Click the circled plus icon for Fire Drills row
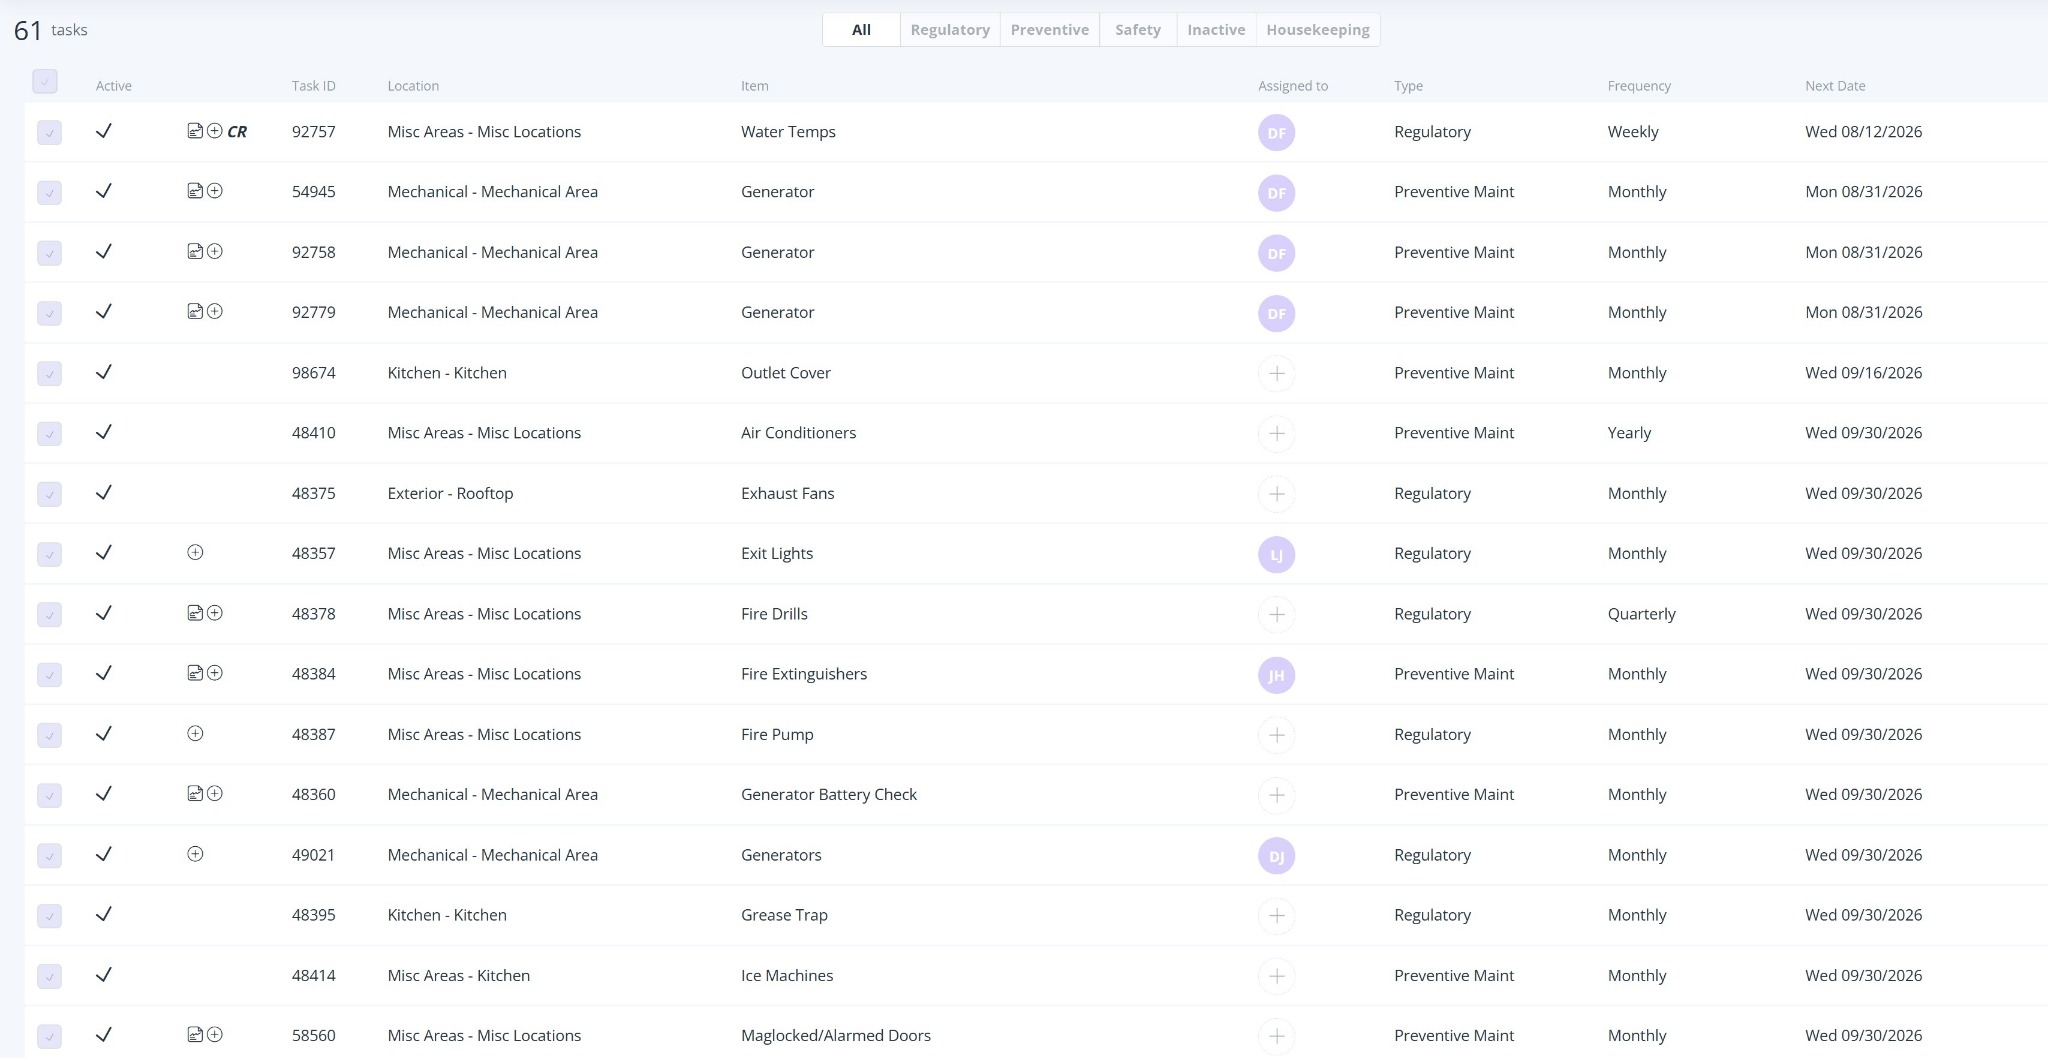Image resolution: width=2048 pixels, height=1058 pixels. pyautogui.click(x=214, y=613)
